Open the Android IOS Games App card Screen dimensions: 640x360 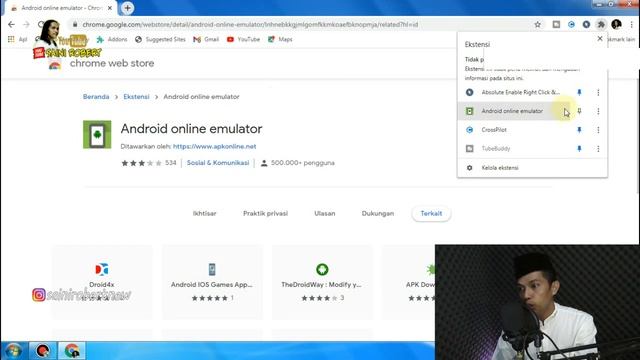(212, 282)
